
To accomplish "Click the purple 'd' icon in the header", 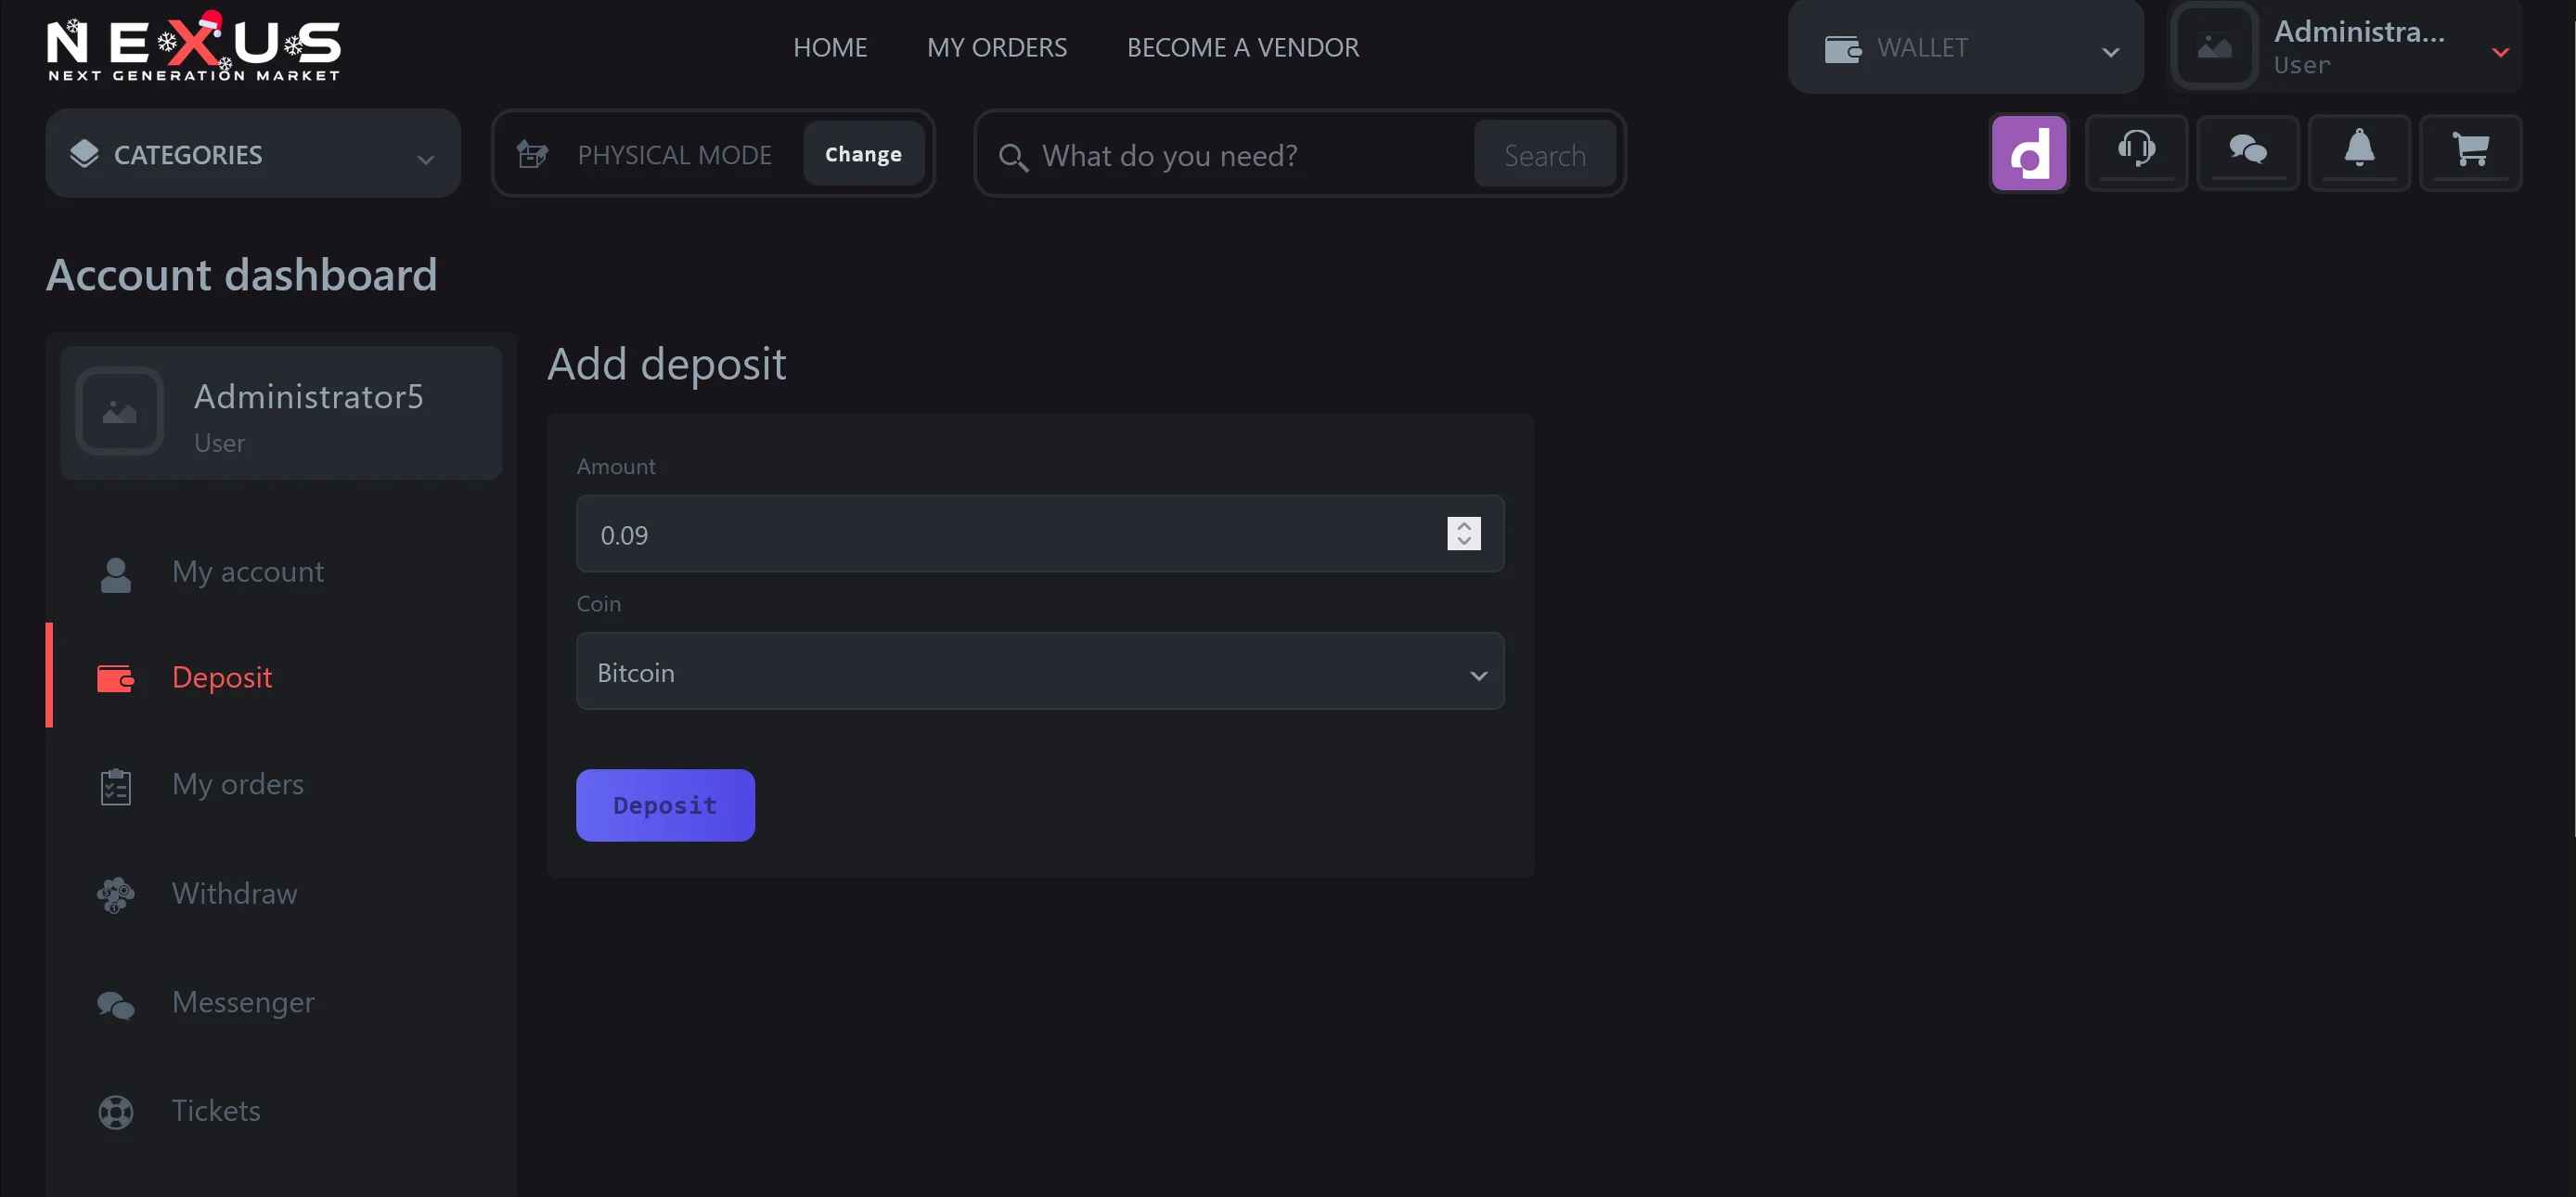I will pos(2030,152).
